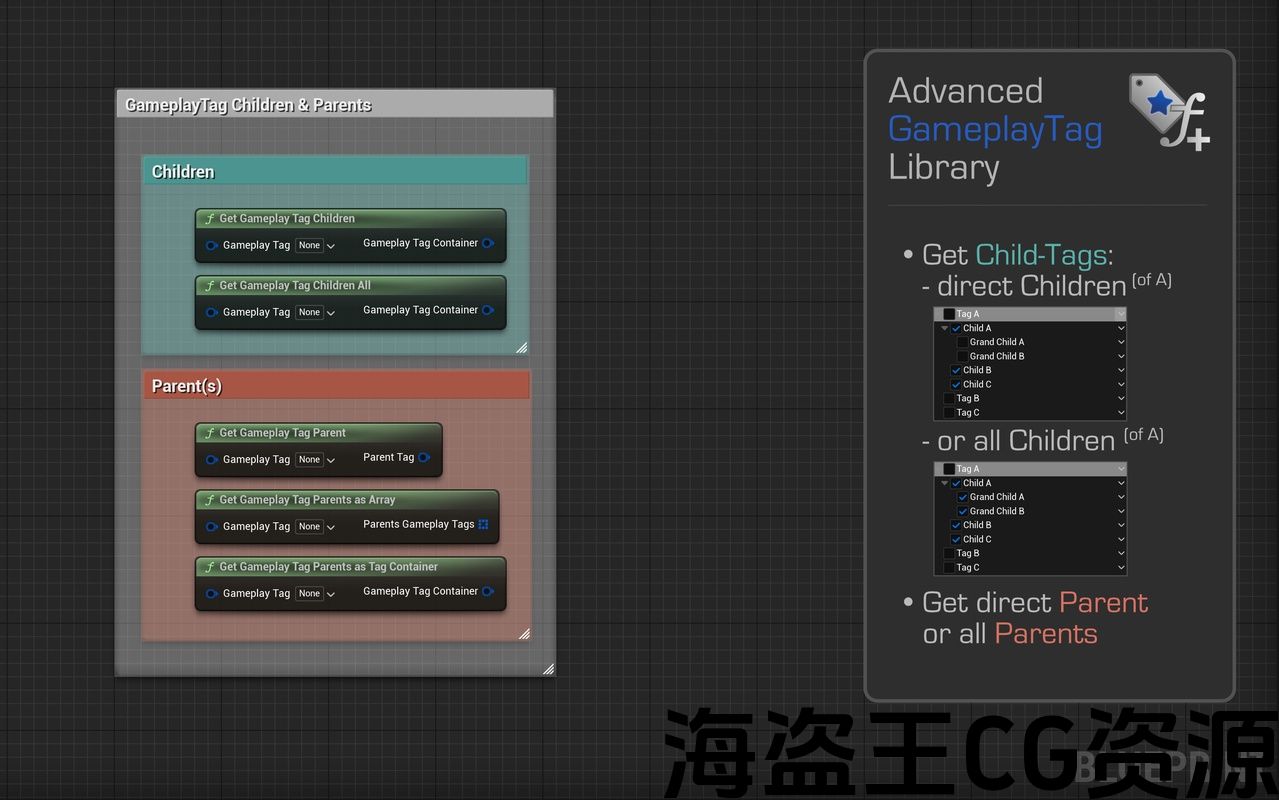Select Tag A header row in all Children list

(x=1030, y=469)
